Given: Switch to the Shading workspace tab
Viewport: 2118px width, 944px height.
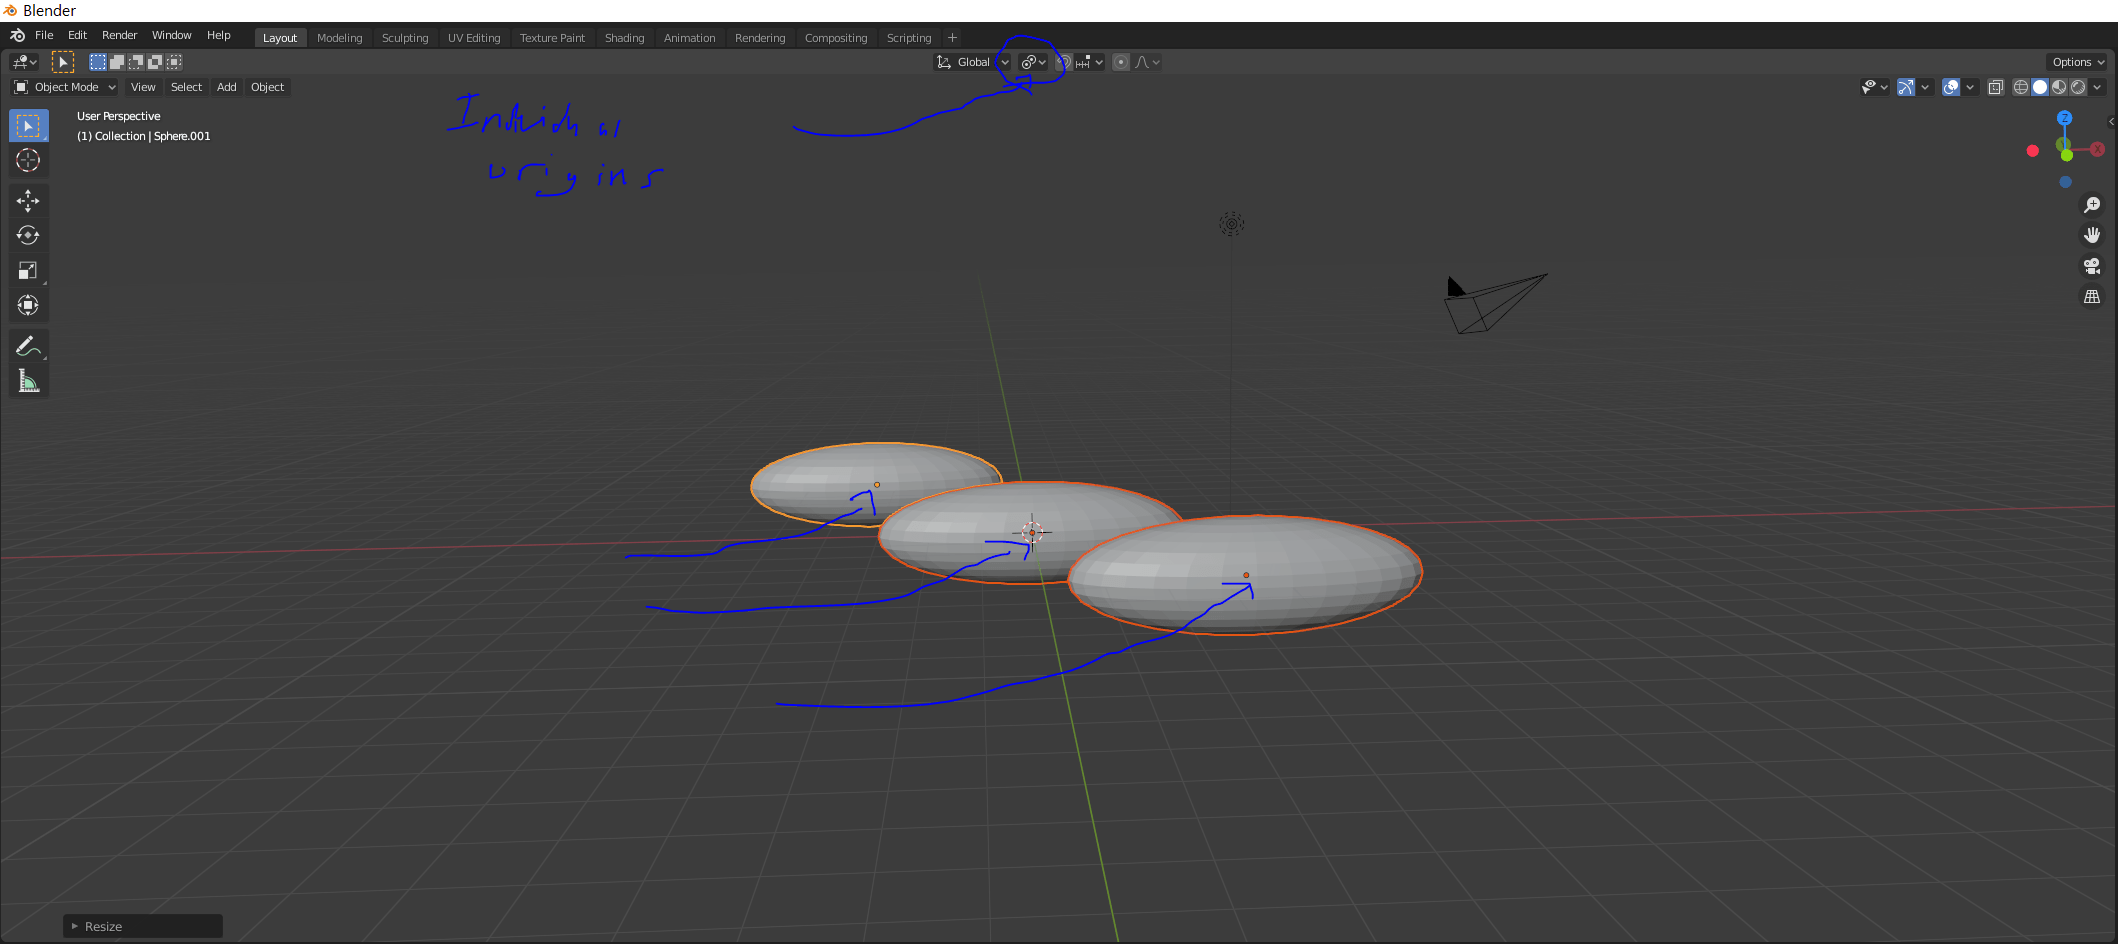Looking at the screenshot, I should (x=624, y=37).
